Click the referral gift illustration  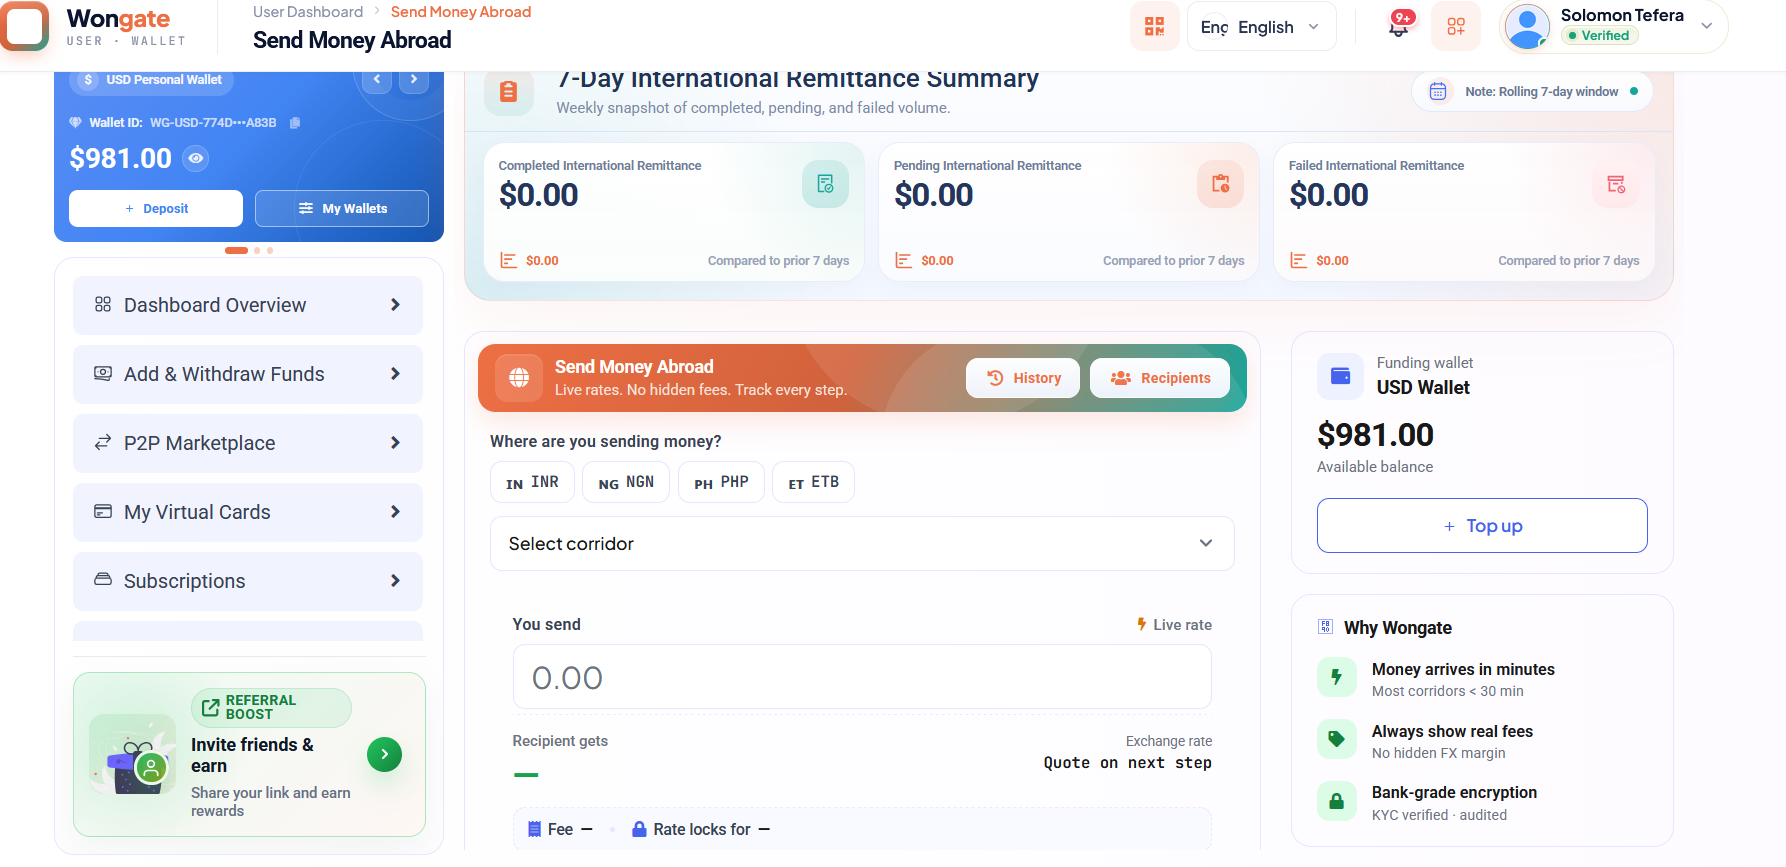point(132,755)
